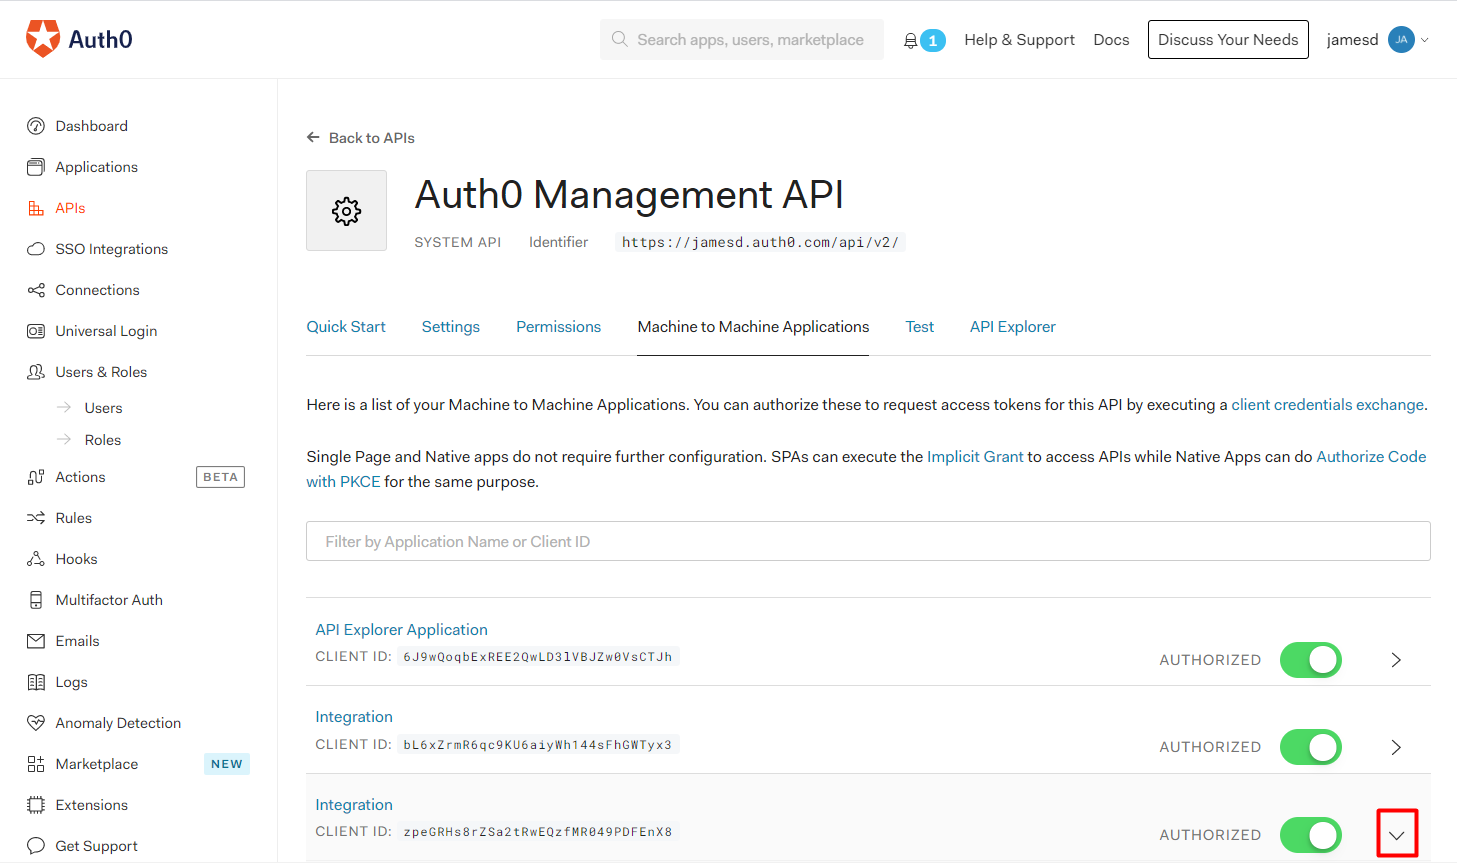The height and width of the screenshot is (863, 1457).
Task: Click the Marketplace sidebar icon
Action: click(x=36, y=764)
